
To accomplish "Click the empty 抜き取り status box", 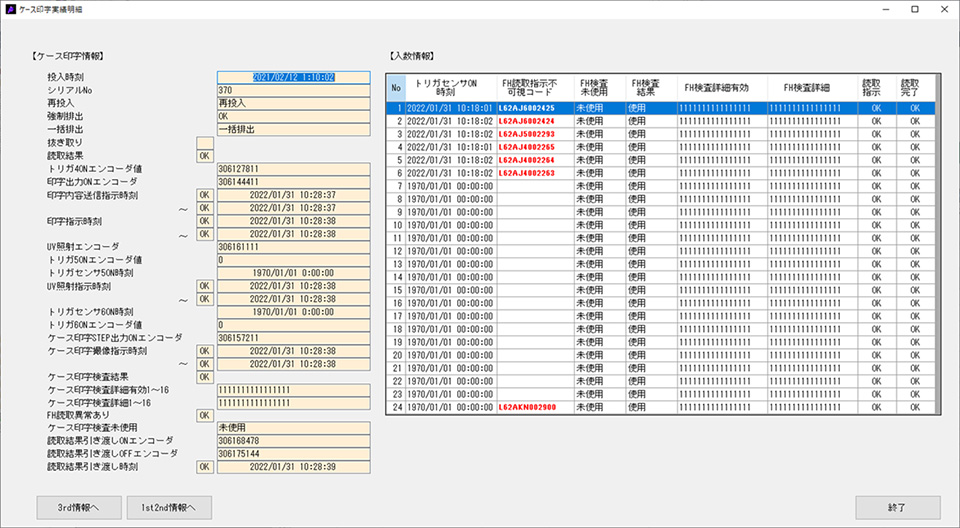I will tap(205, 142).
